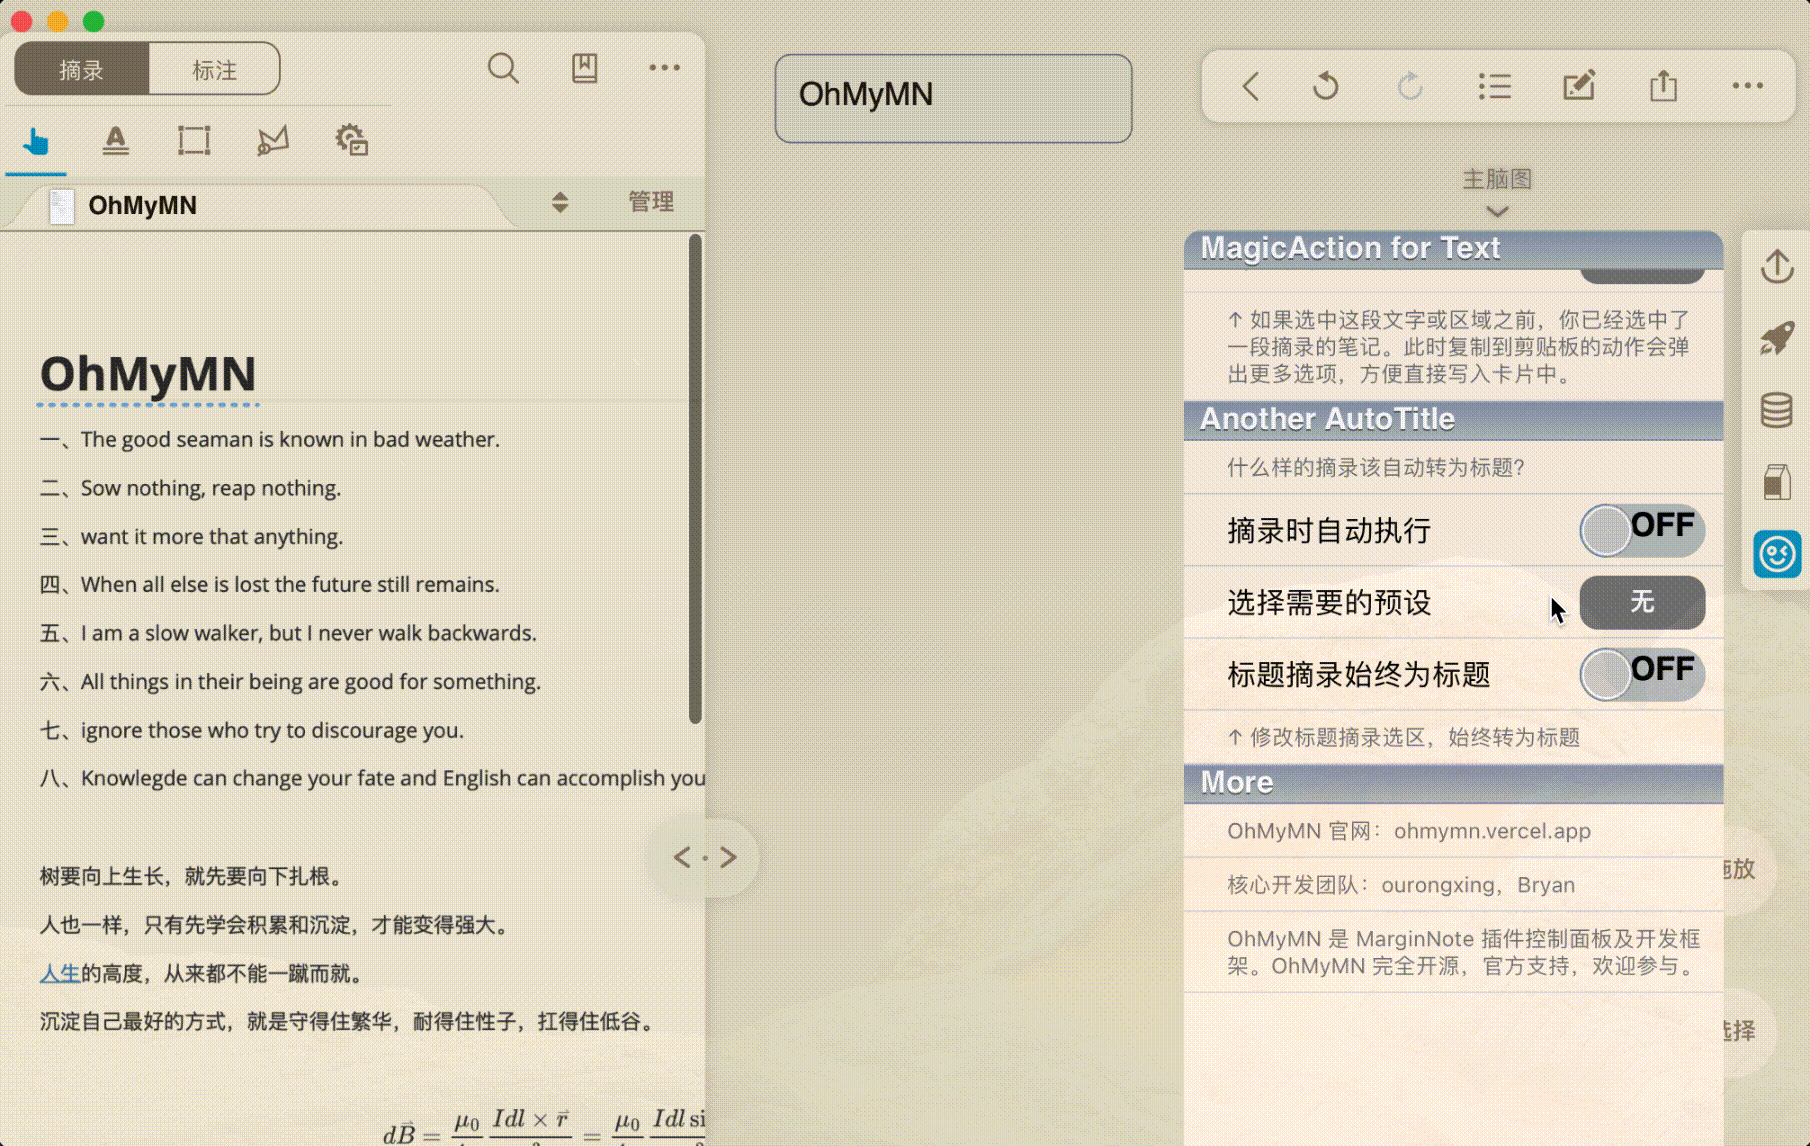Open the 人生 link in the document
Image resolution: width=1810 pixels, height=1146 pixels.
[x=60, y=973]
